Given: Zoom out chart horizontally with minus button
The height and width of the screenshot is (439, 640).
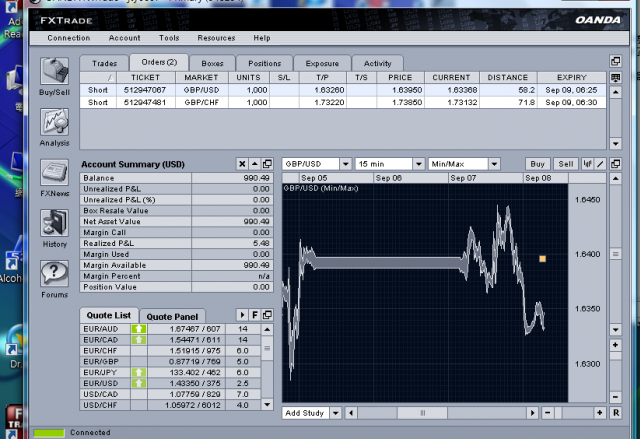Looking at the screenshot, I should tap(548, 413).
